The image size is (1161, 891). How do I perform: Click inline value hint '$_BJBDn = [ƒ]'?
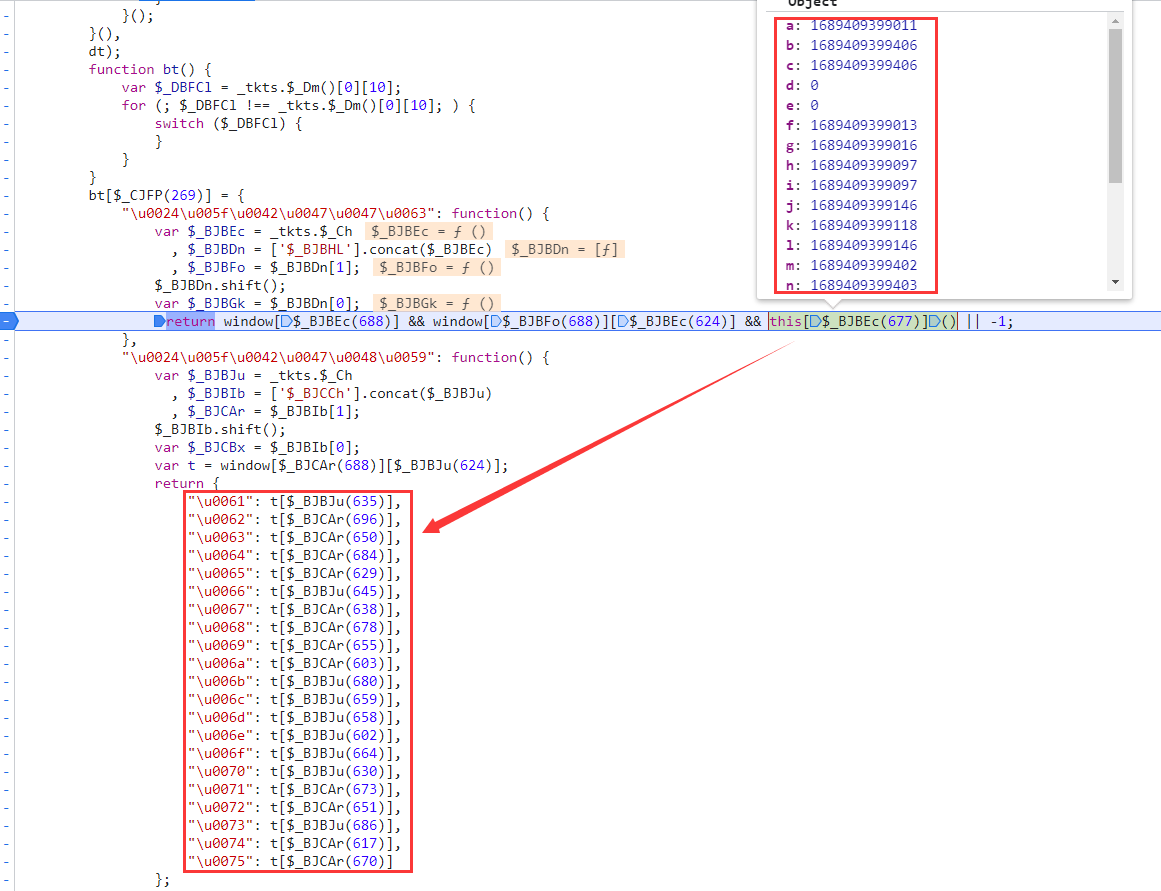[565, 249]
